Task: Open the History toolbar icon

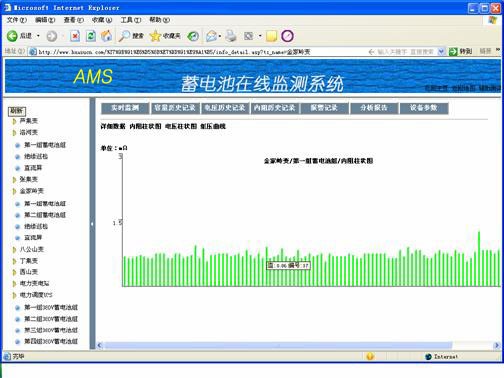Action: tap(193, 36)
